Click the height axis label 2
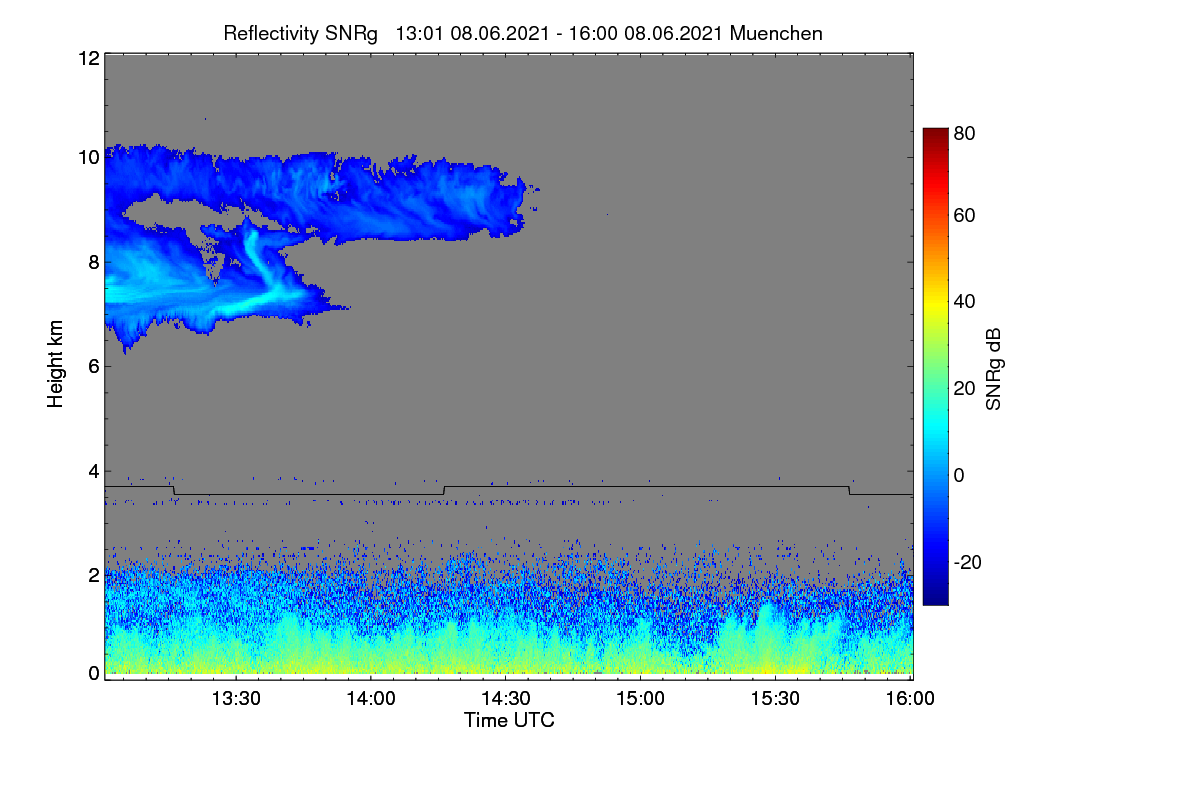The image size is (1200, 800). click(93, 574)
